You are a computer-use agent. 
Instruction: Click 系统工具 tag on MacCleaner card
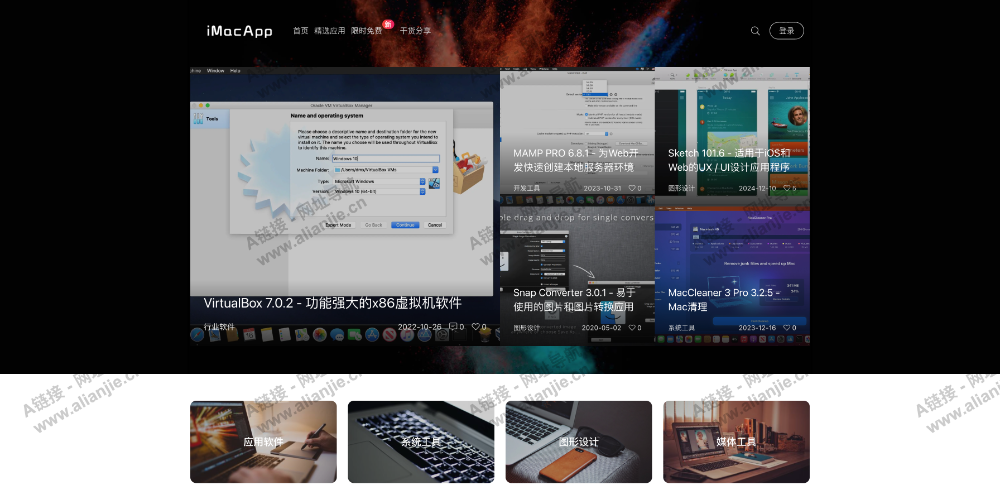click(682, 327)
